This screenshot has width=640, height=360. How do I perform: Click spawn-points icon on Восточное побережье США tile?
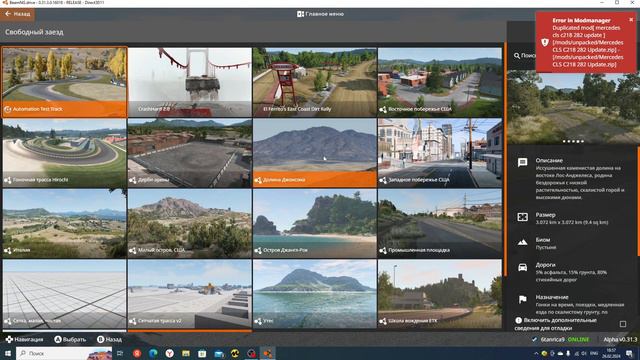[382, 109]
